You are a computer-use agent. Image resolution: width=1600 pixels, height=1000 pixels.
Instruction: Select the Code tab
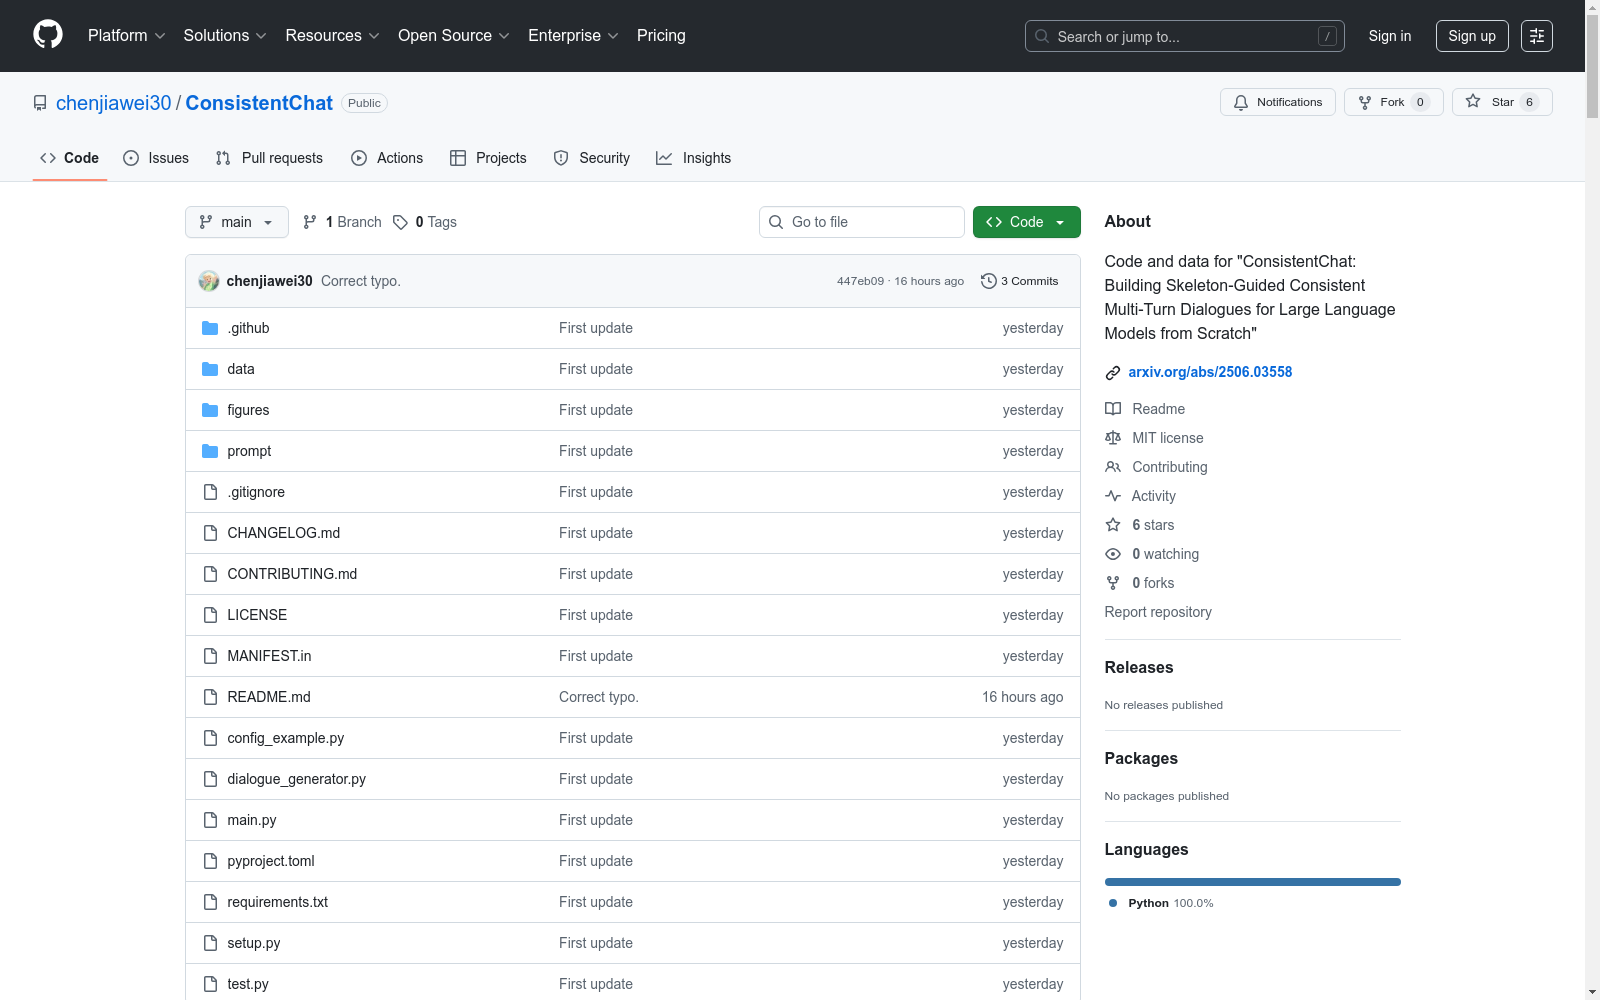(70, 158)
